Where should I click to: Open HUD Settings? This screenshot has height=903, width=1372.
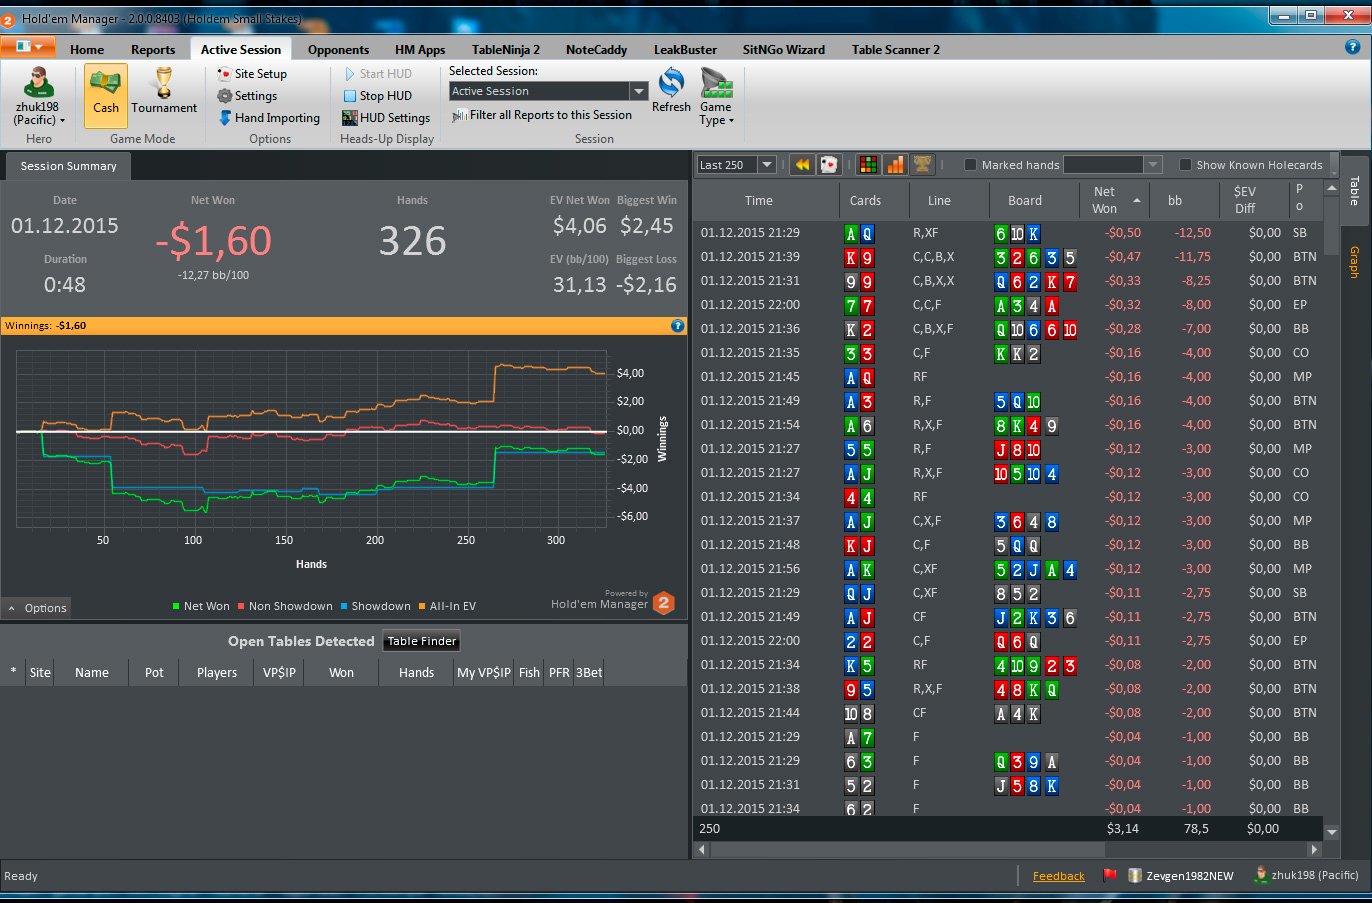[386, 118]
